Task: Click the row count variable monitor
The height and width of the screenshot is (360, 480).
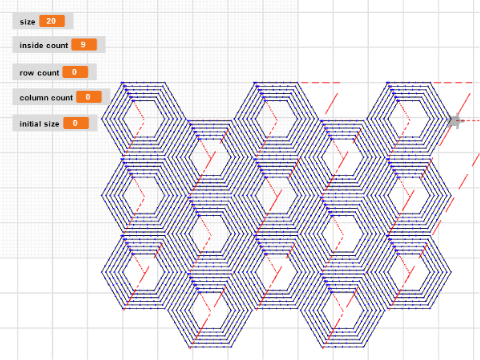Action: [55, 72]
